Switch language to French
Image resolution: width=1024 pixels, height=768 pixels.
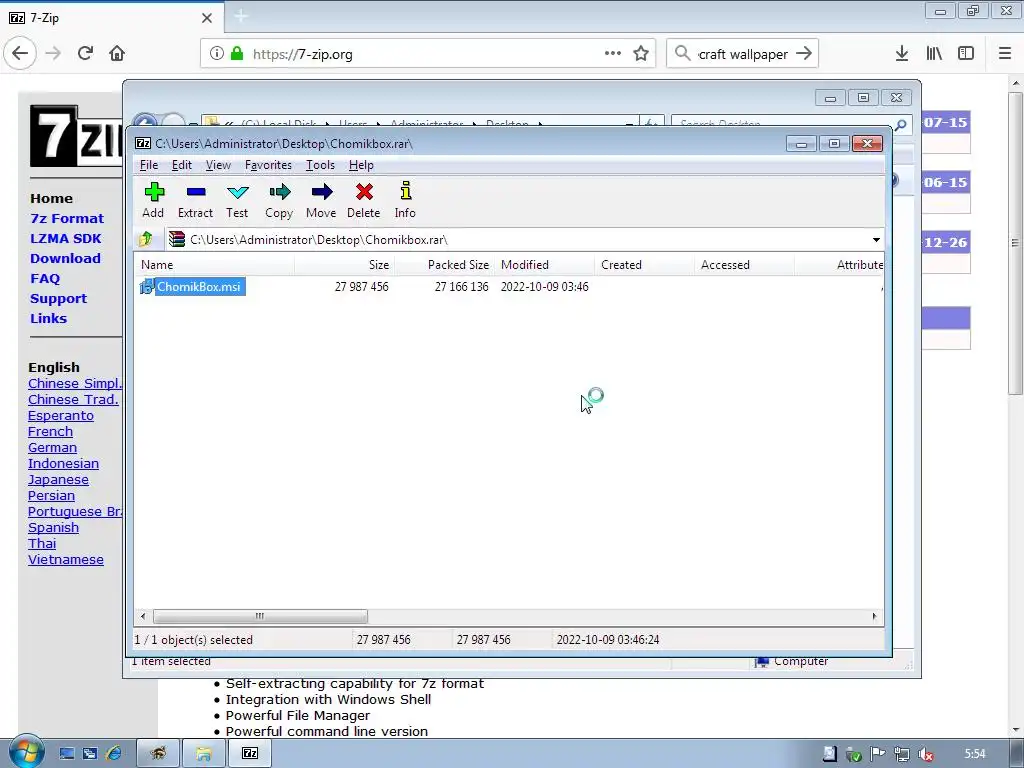[x=50, y=432]
